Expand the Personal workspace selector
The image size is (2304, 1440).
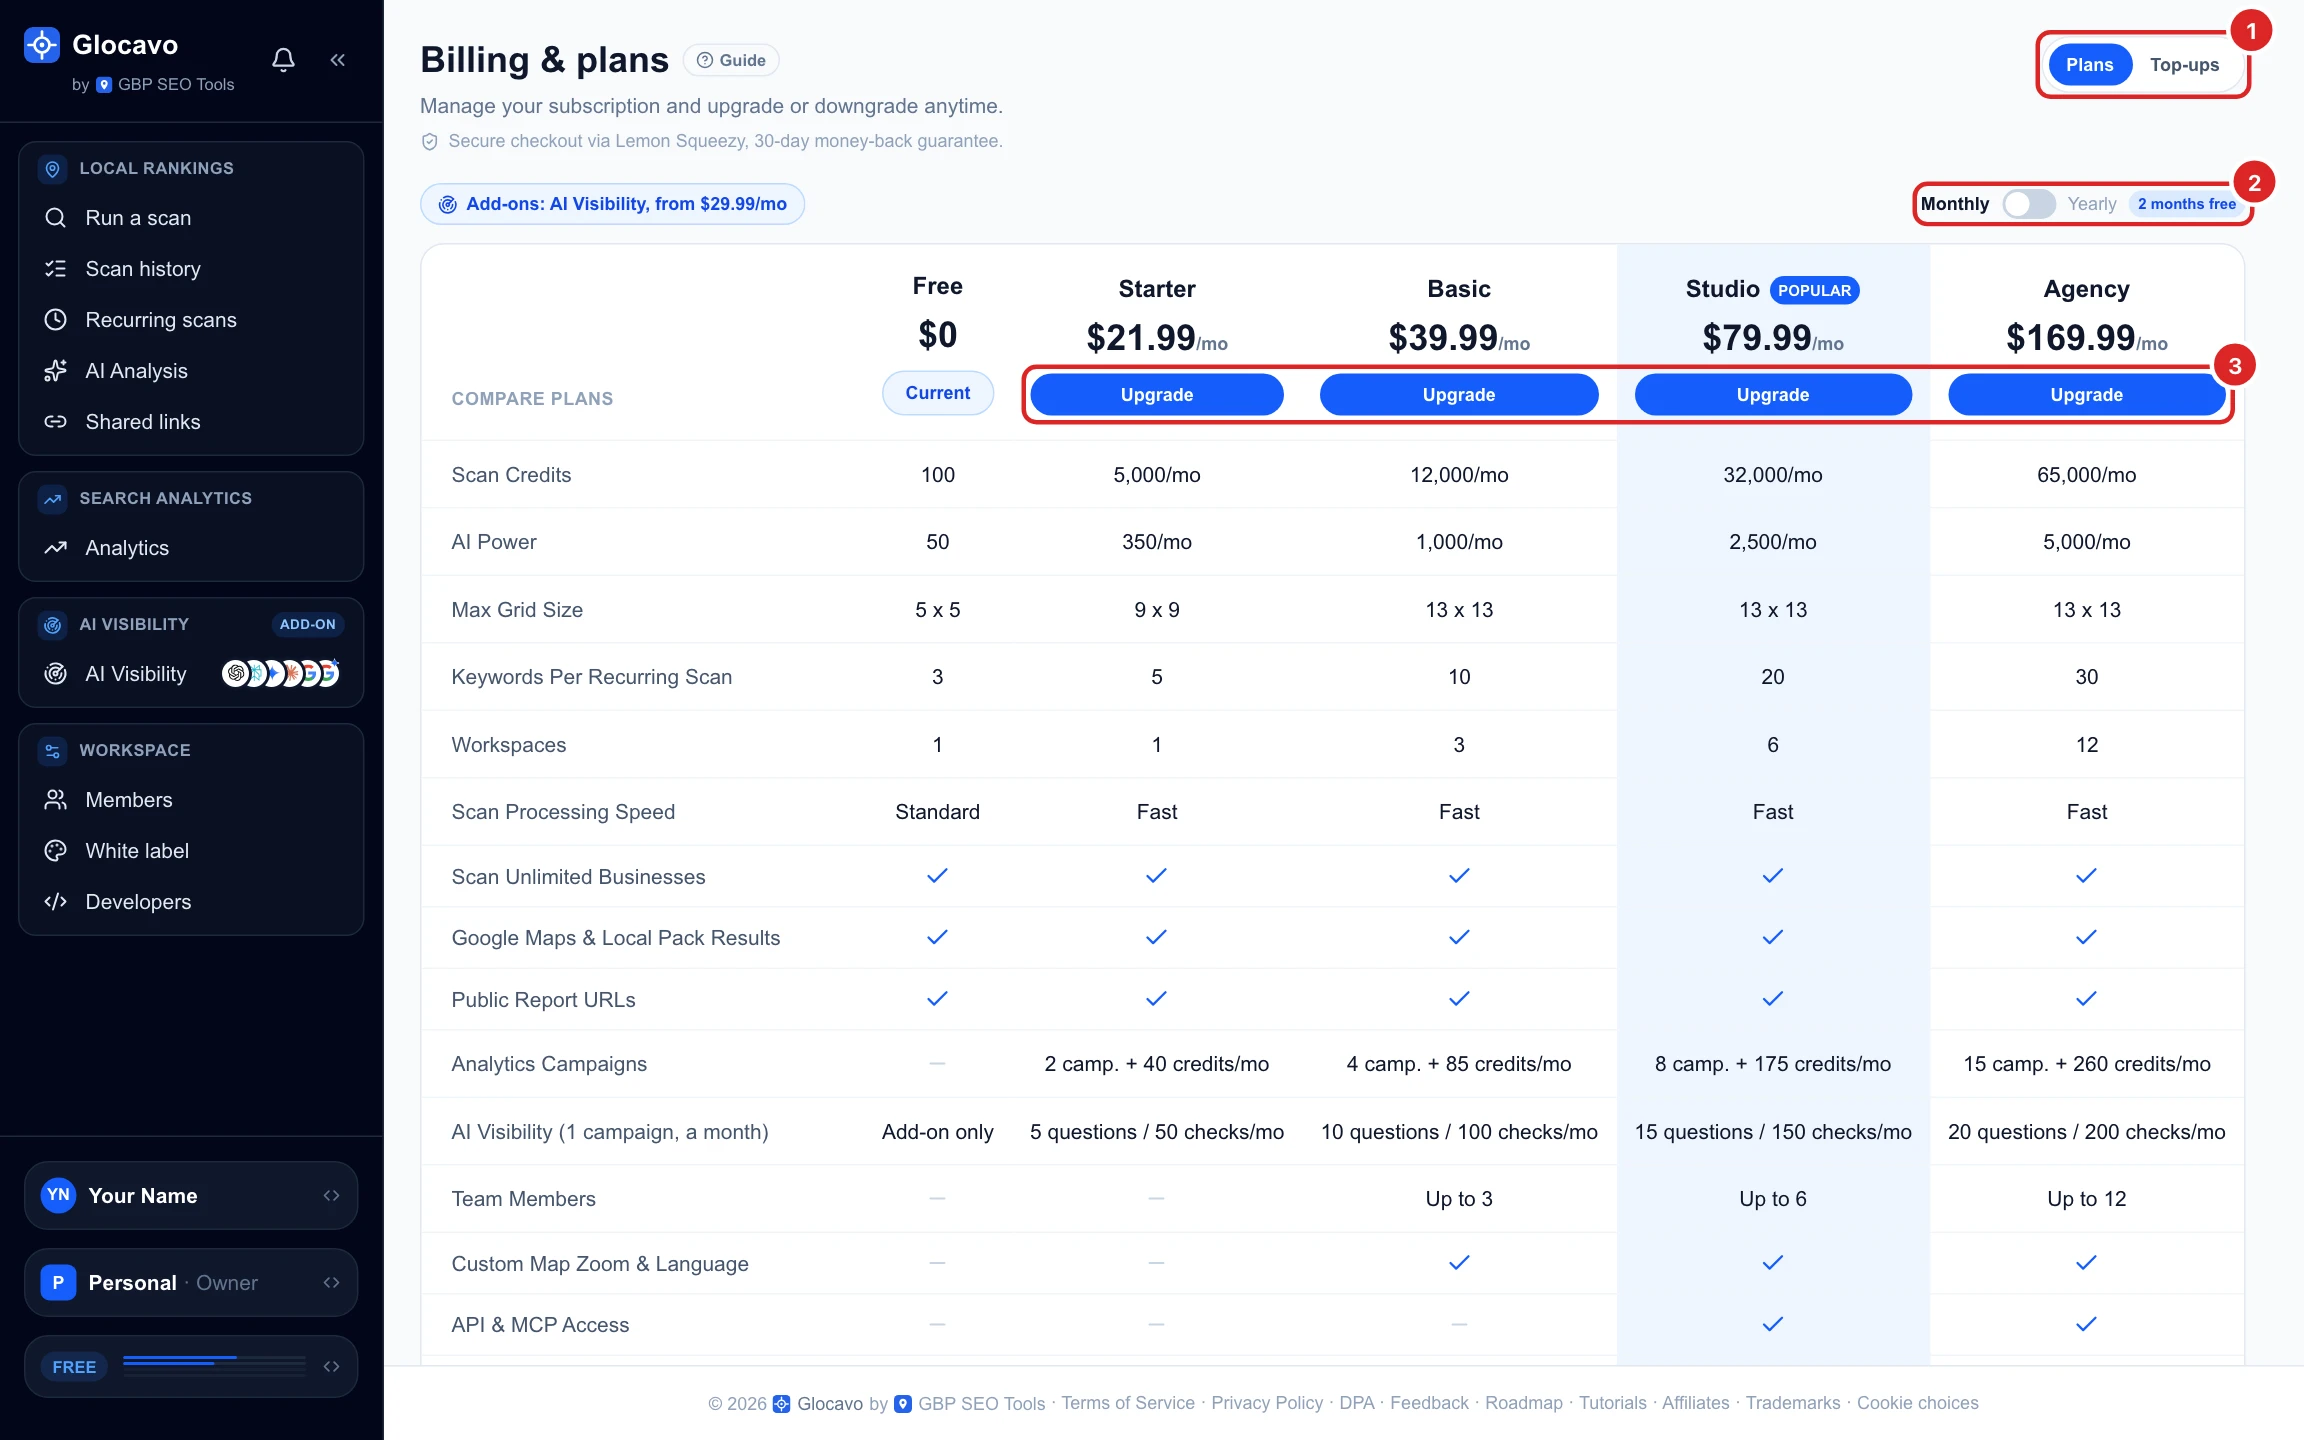tap(191, 1282)
